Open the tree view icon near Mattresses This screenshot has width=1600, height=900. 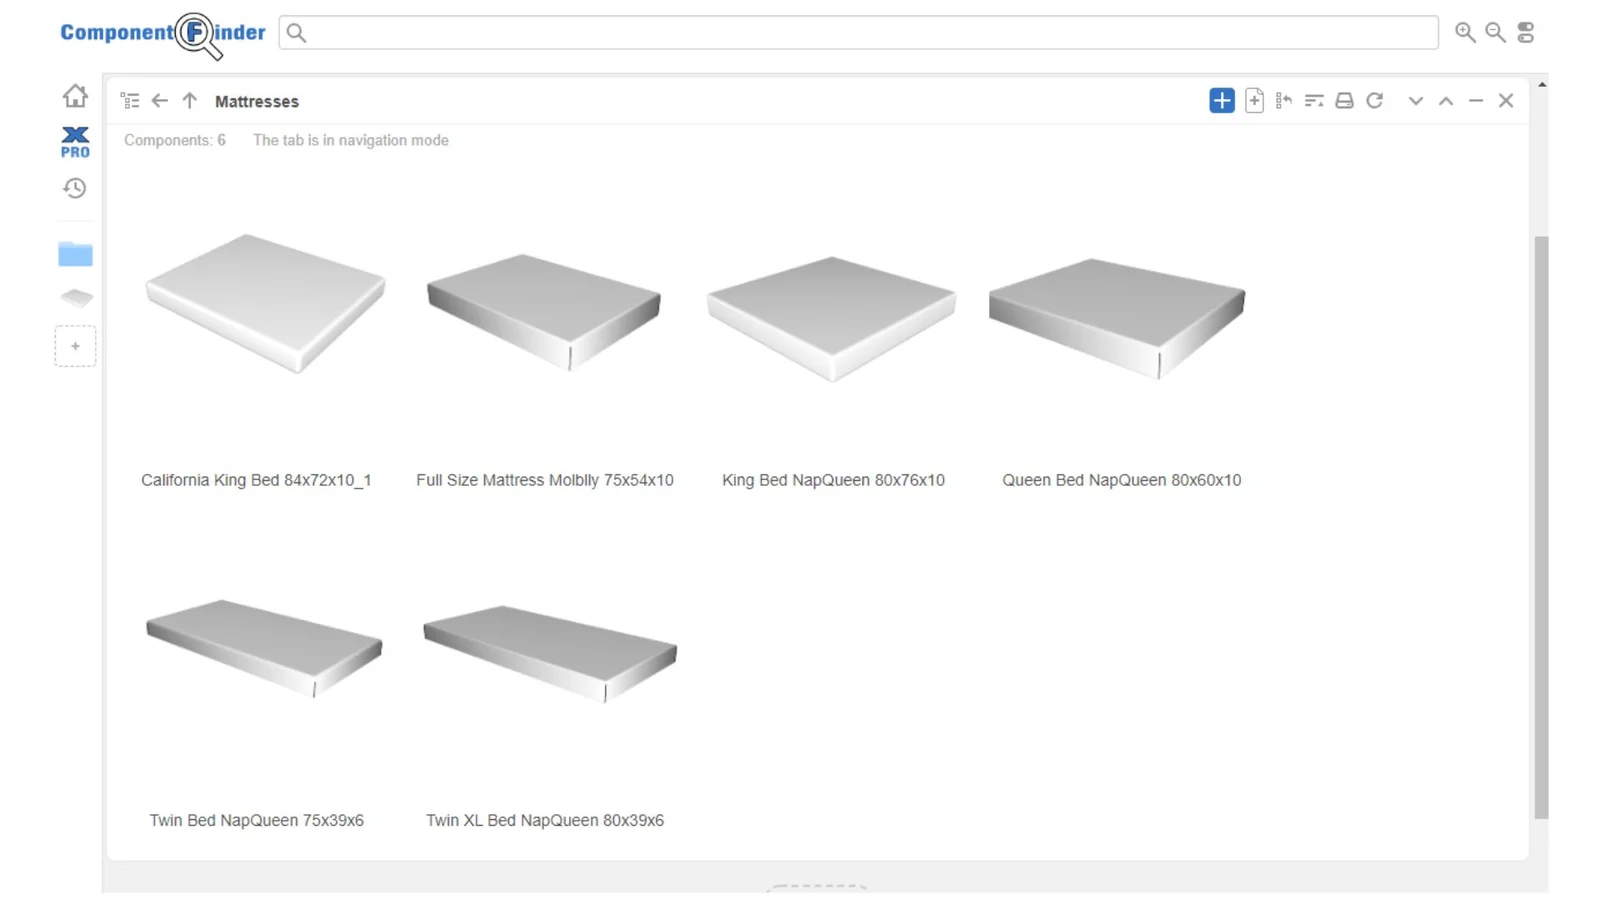pos(130,100)
